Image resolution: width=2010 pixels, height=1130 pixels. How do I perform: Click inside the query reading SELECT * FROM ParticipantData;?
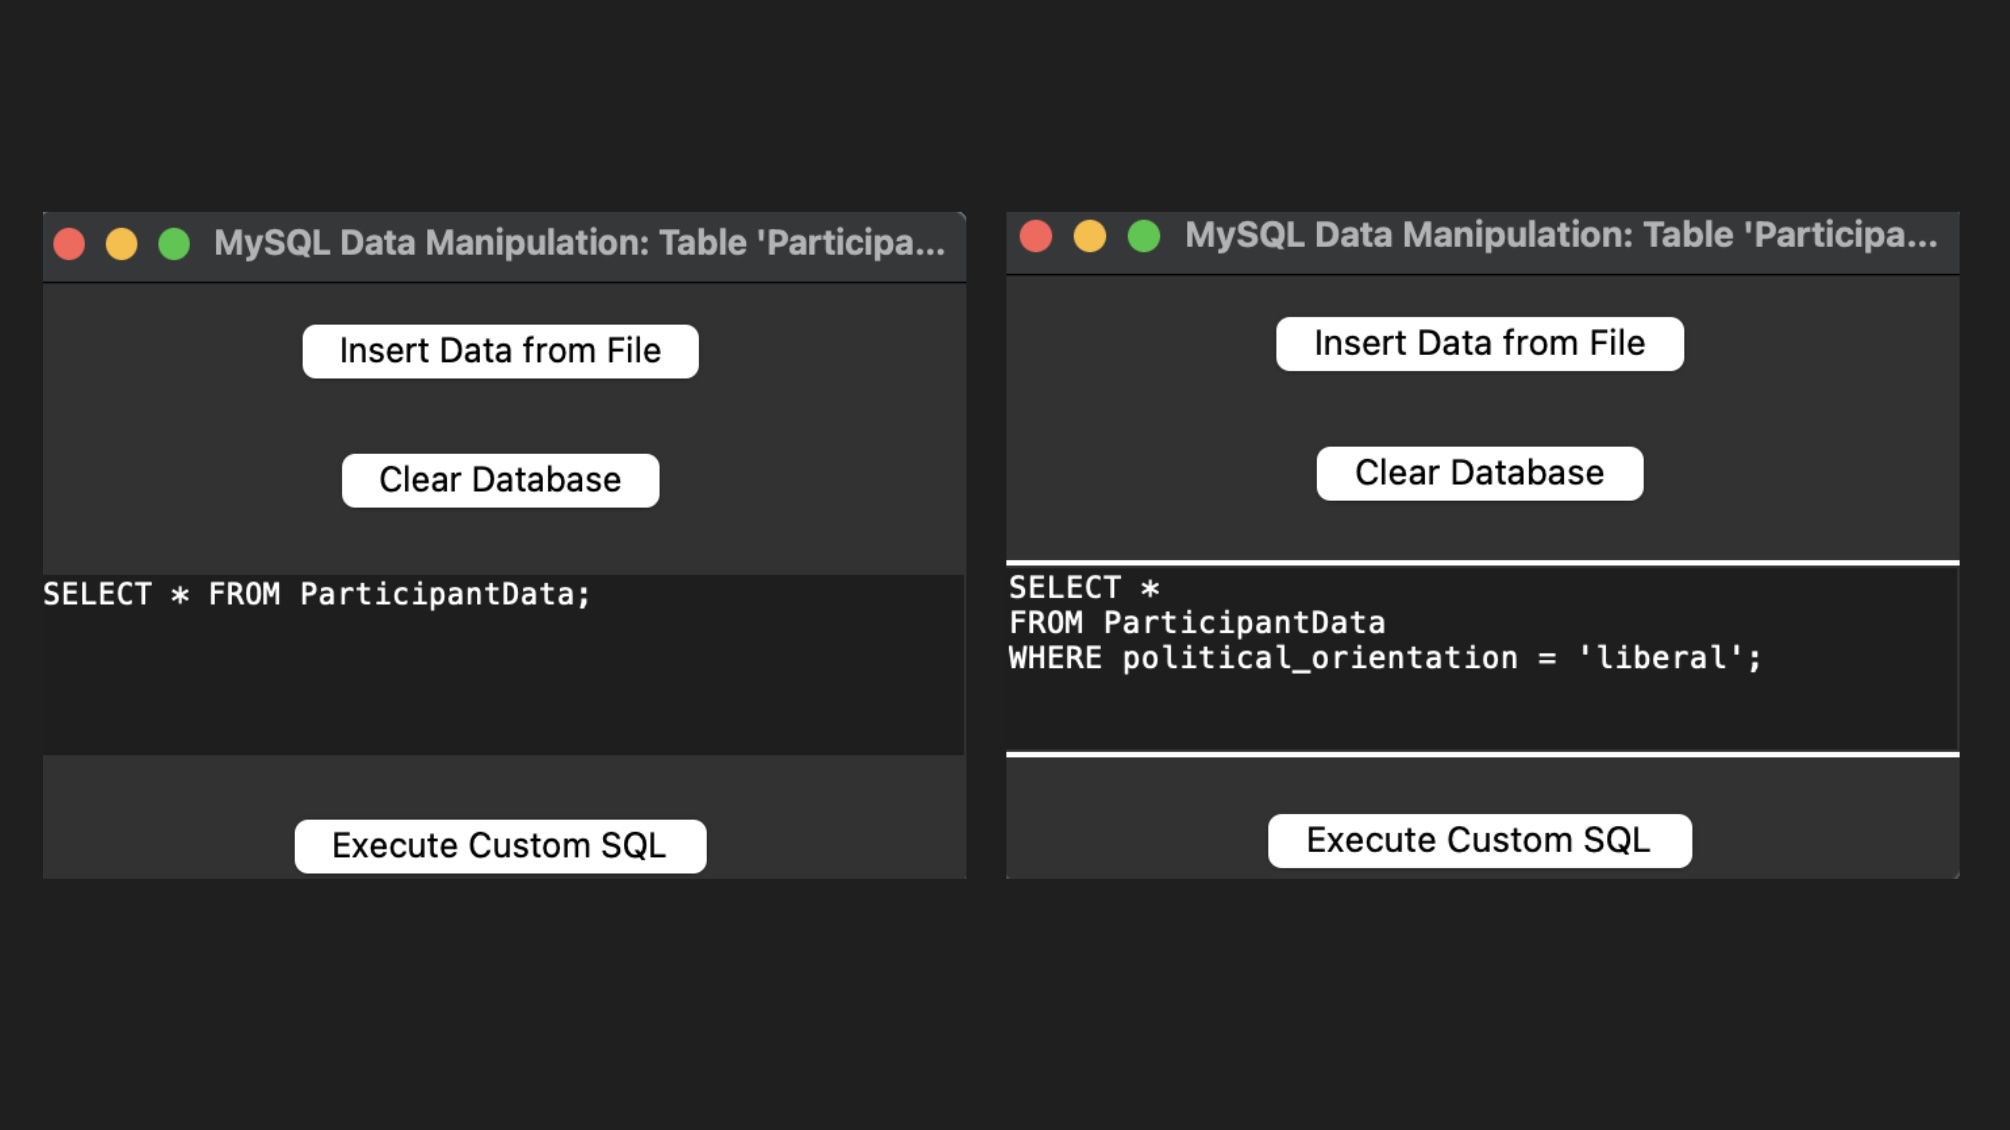tap(316, 593)
